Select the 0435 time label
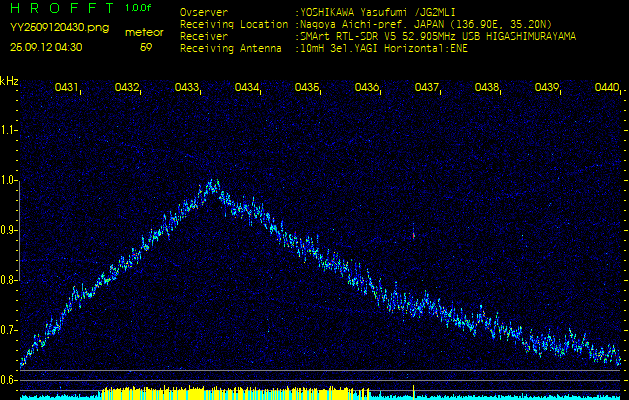 coord(307,88)
